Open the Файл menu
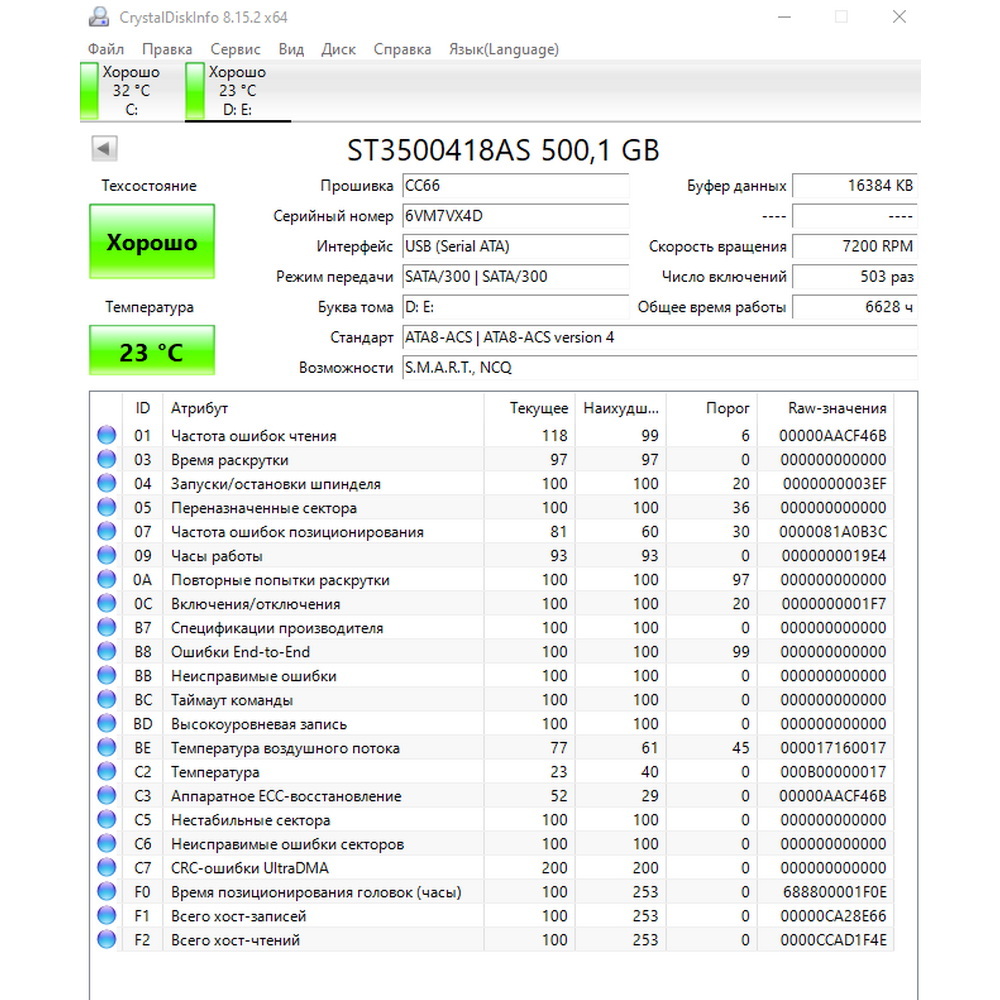The height and width of the screenshot is (1000, 1000). (106, 49)
